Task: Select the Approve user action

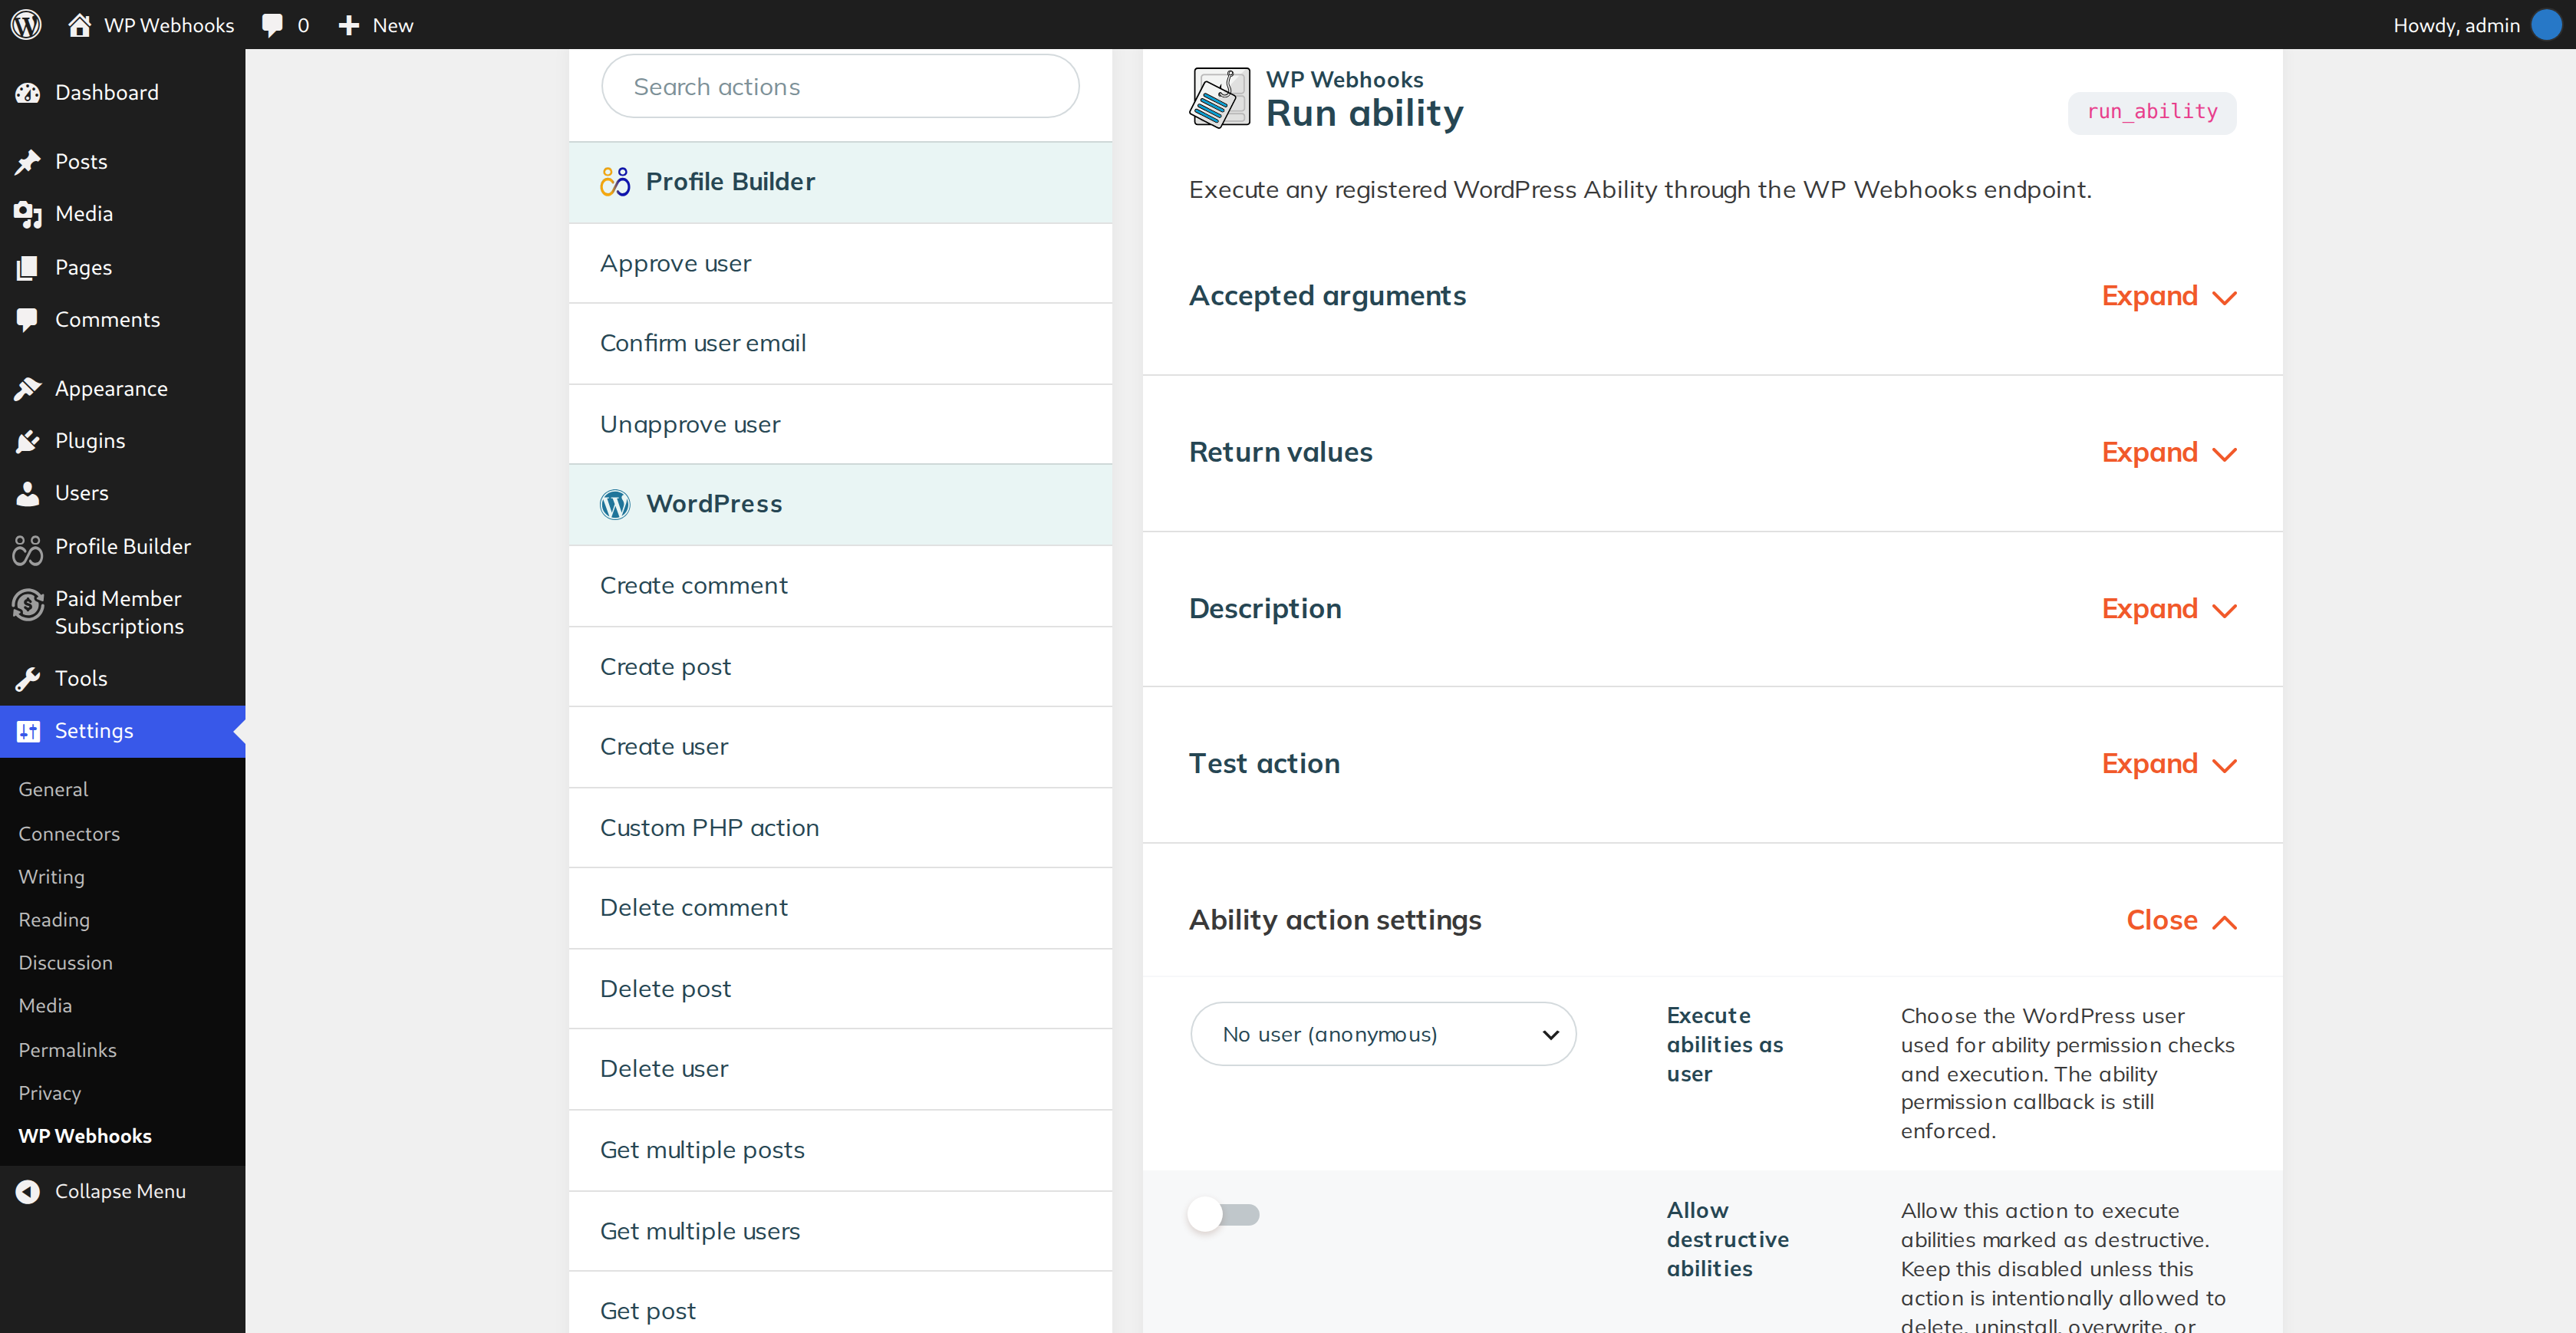Action: point(840,263)
